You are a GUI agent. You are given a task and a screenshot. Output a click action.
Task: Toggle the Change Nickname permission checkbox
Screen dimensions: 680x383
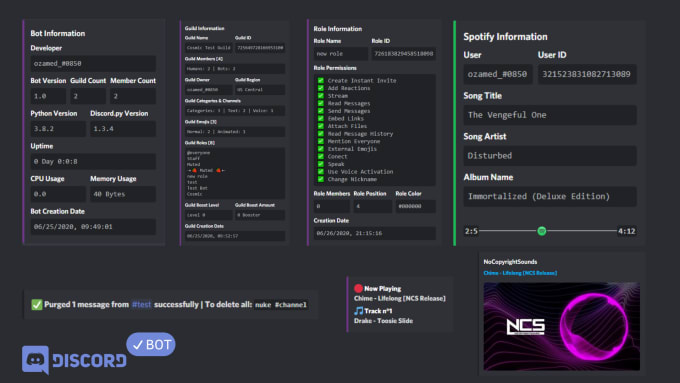click(x=320, y=179)
